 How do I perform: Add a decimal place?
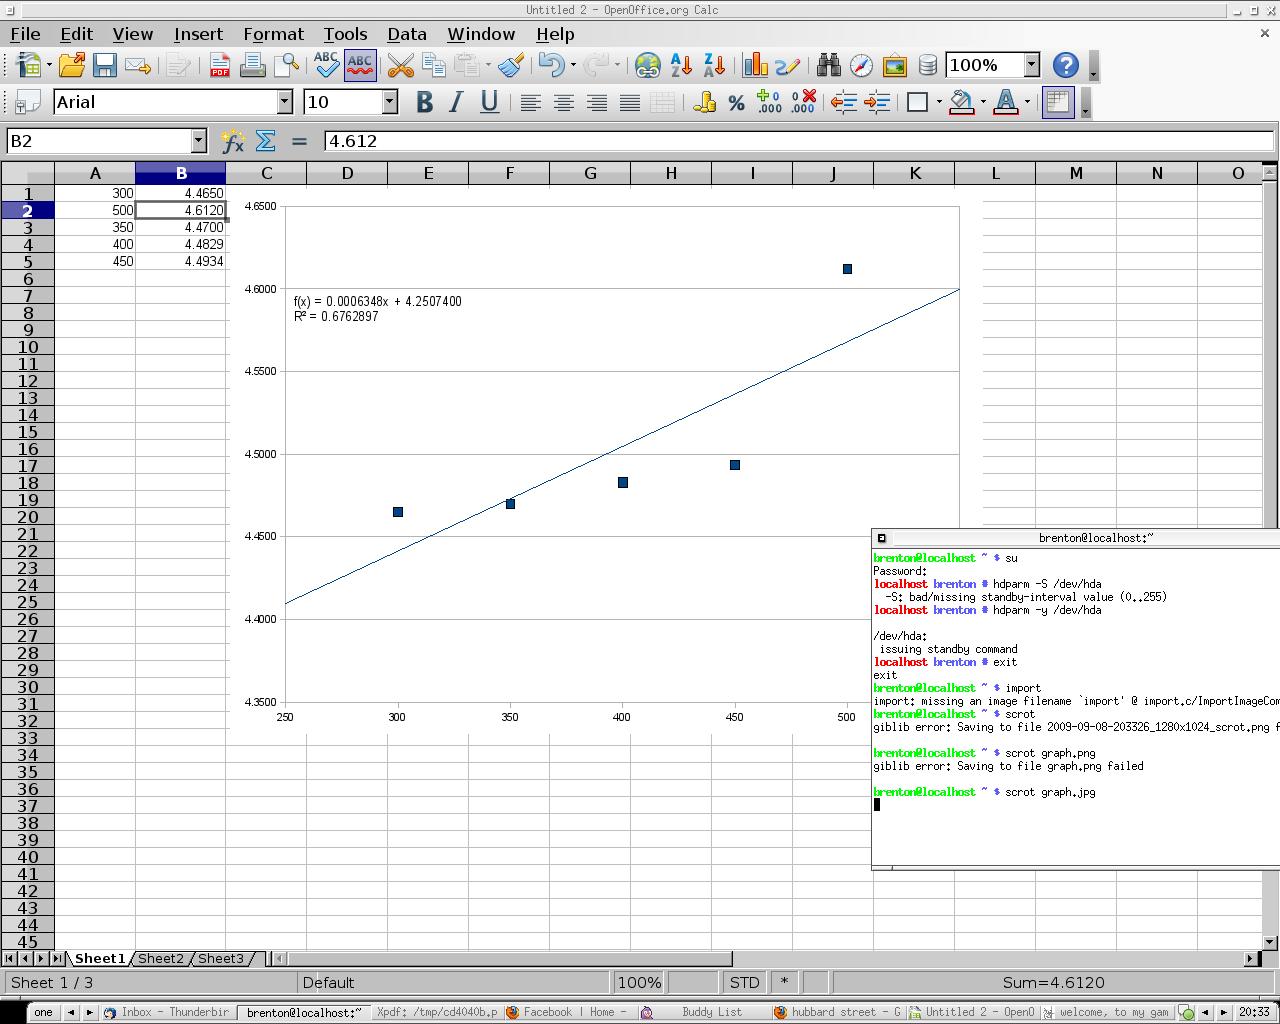coord(769,102)
